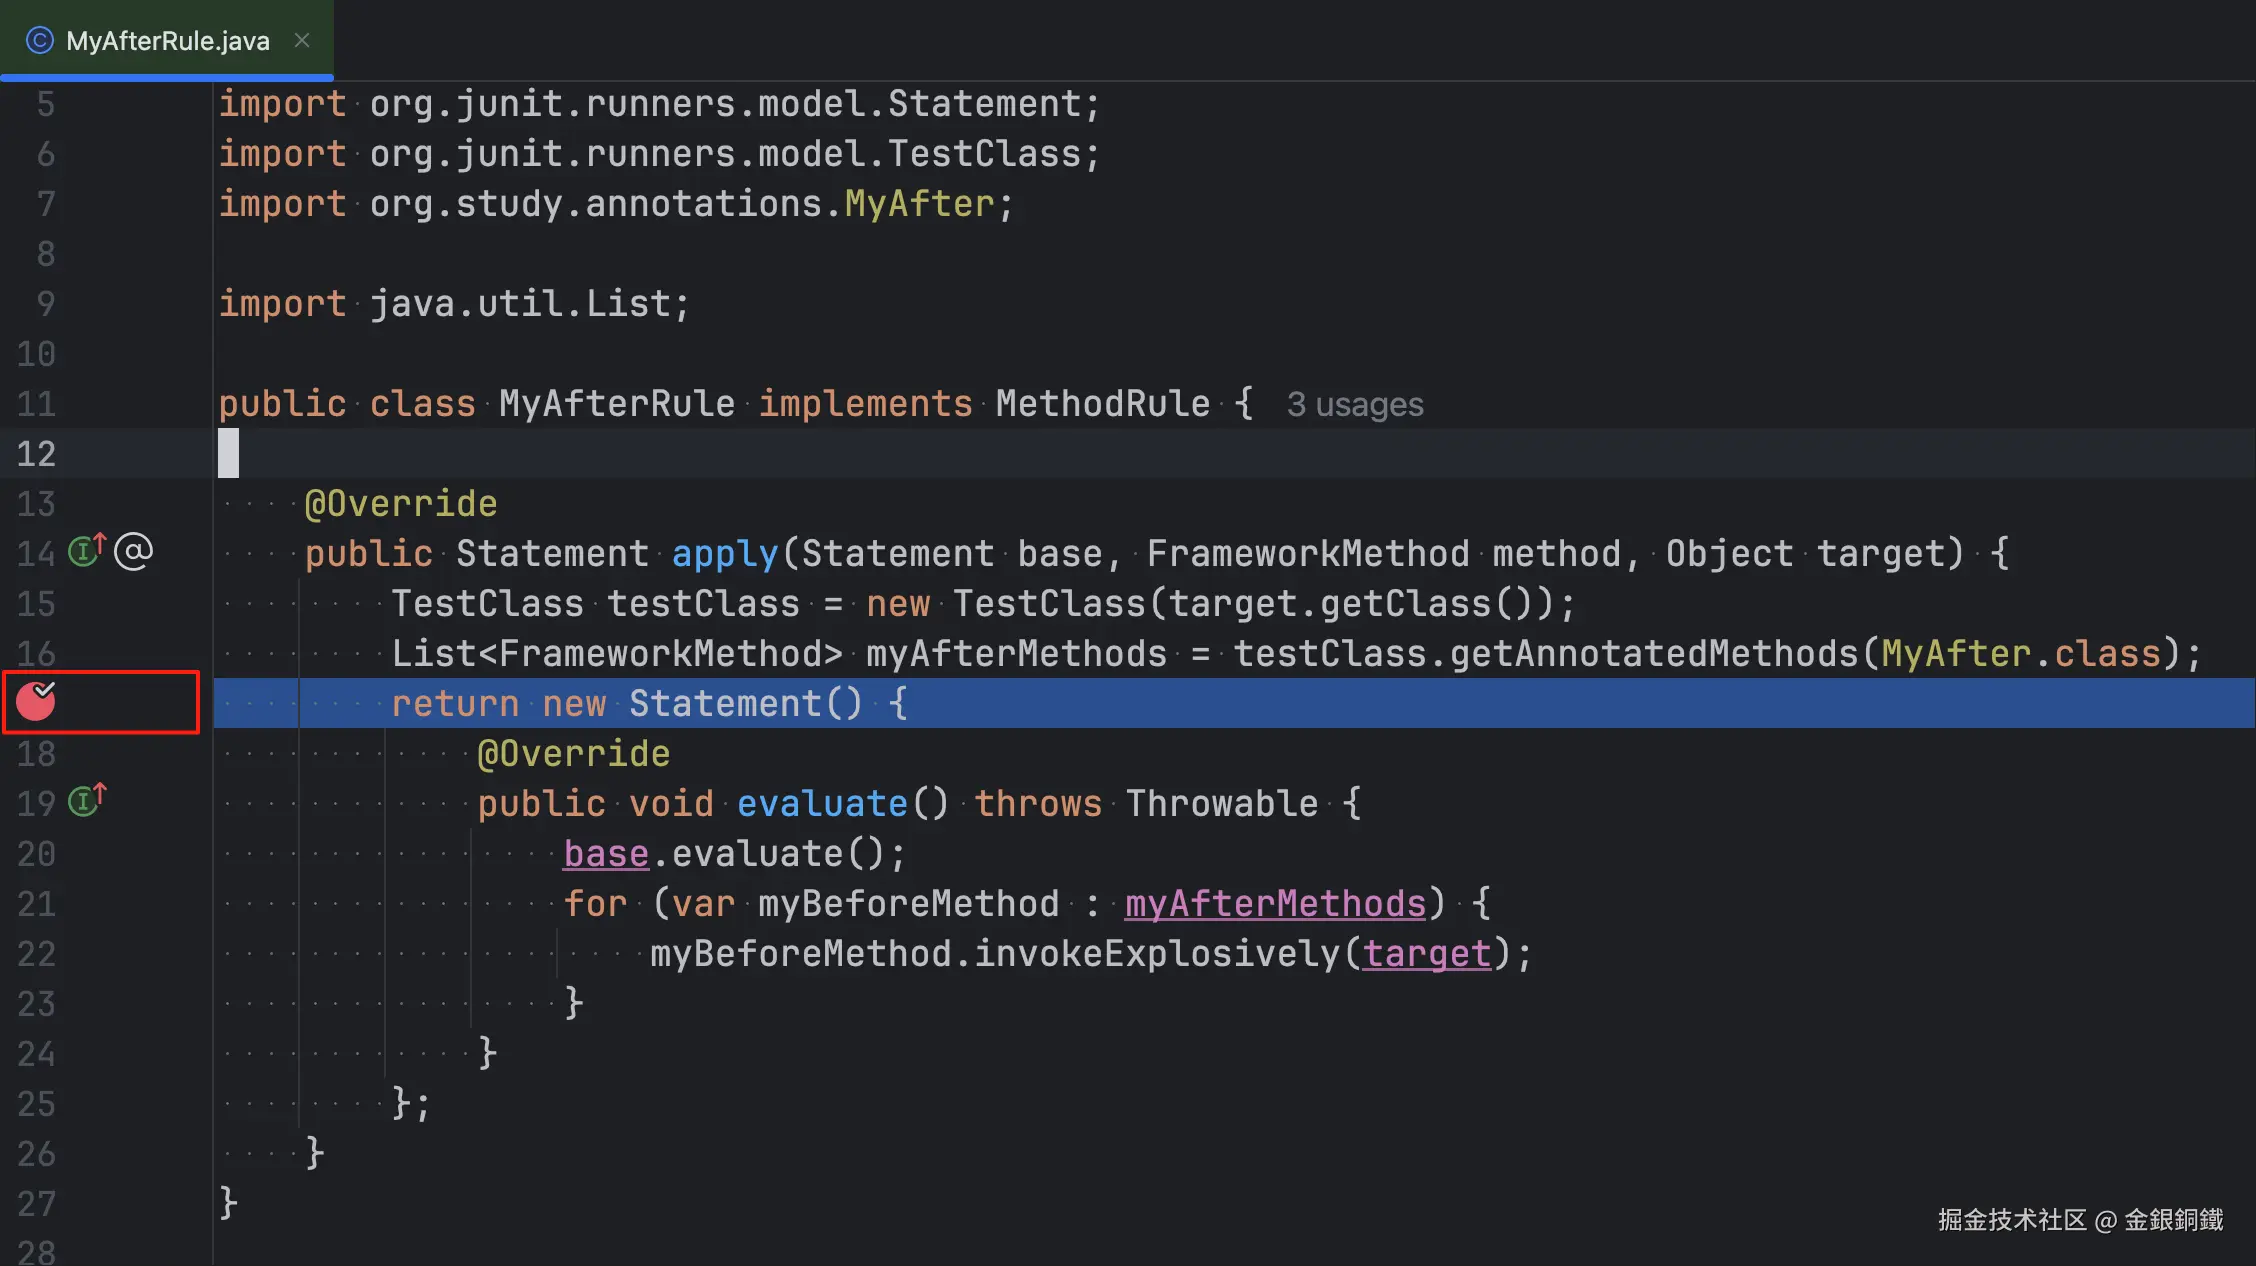Click line number 12 in gutter

coord(36,454)
